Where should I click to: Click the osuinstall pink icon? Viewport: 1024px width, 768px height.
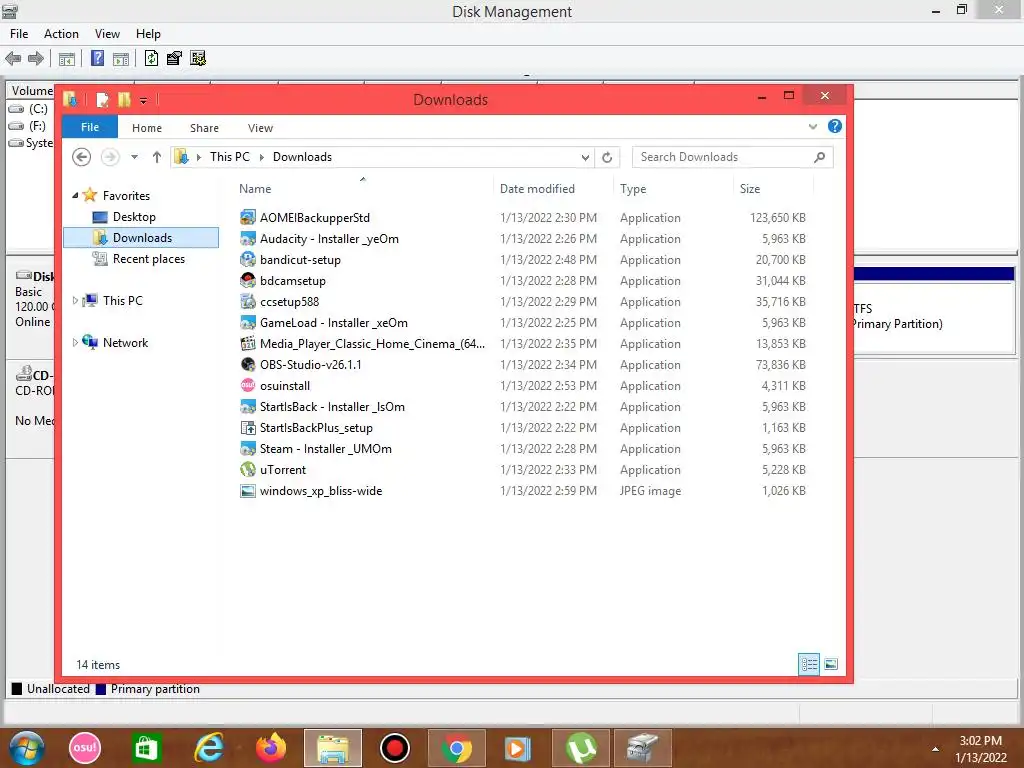tap(248, 385)
